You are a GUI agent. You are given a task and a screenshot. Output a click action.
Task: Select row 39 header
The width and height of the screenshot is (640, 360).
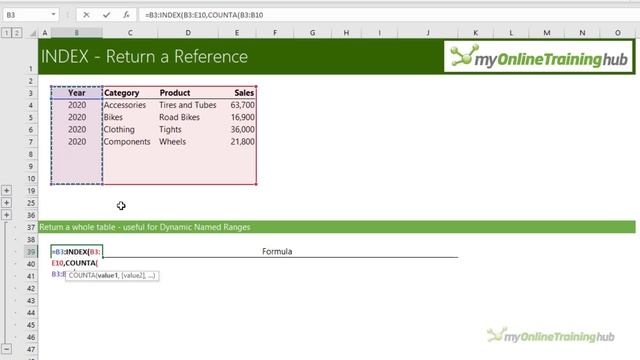coord(31,252)
